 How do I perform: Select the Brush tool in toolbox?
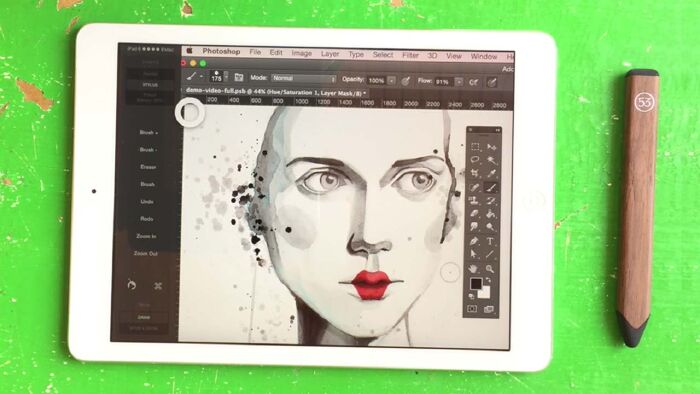tap(491, 187)
